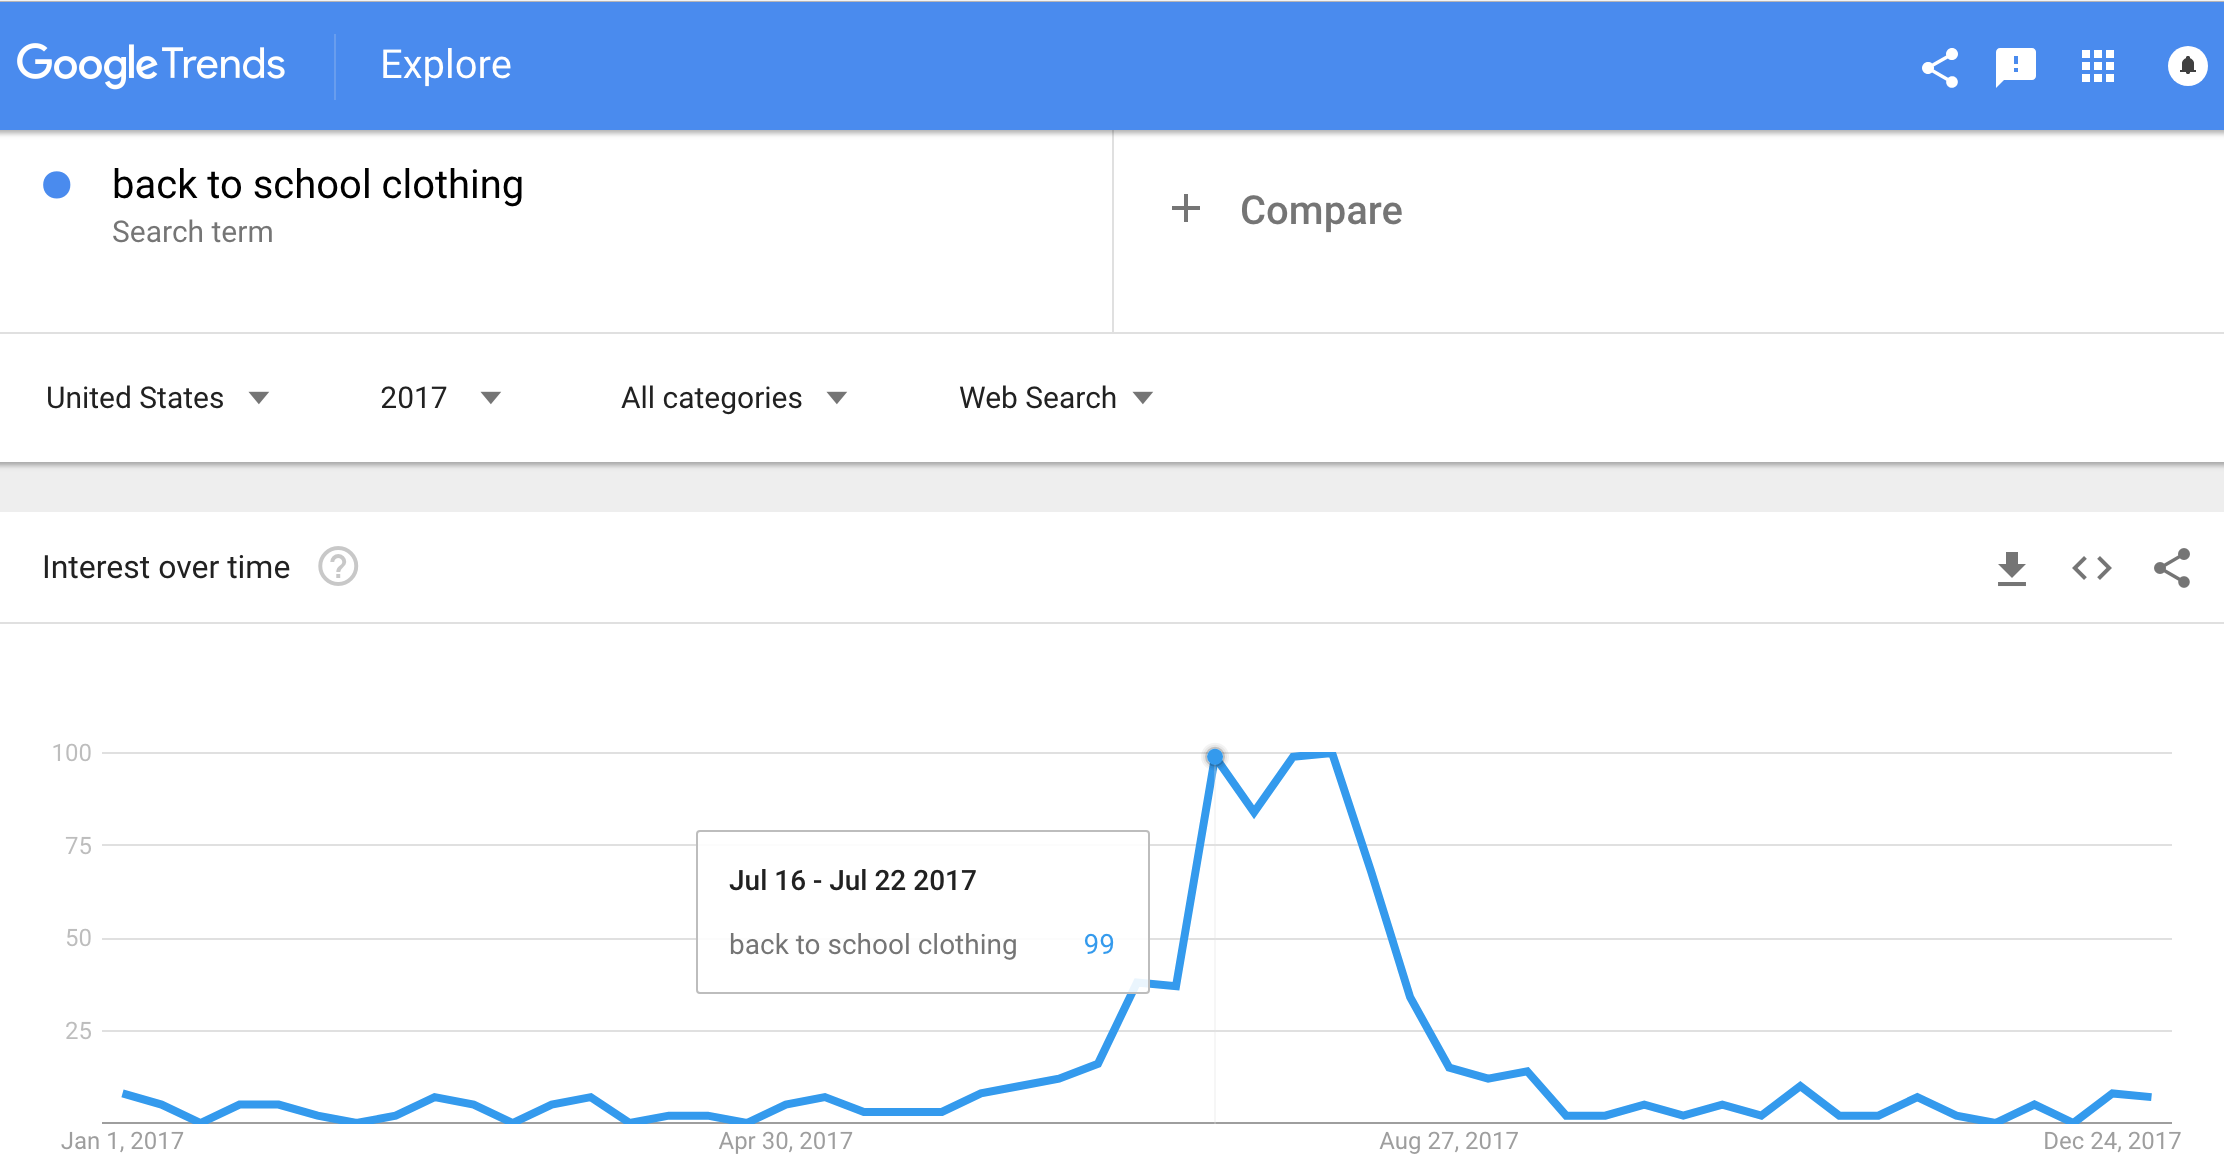Screen dimensions: 2224x1170
Task: Download the Interest over time chart data
Action: [x=2011, y=568]
